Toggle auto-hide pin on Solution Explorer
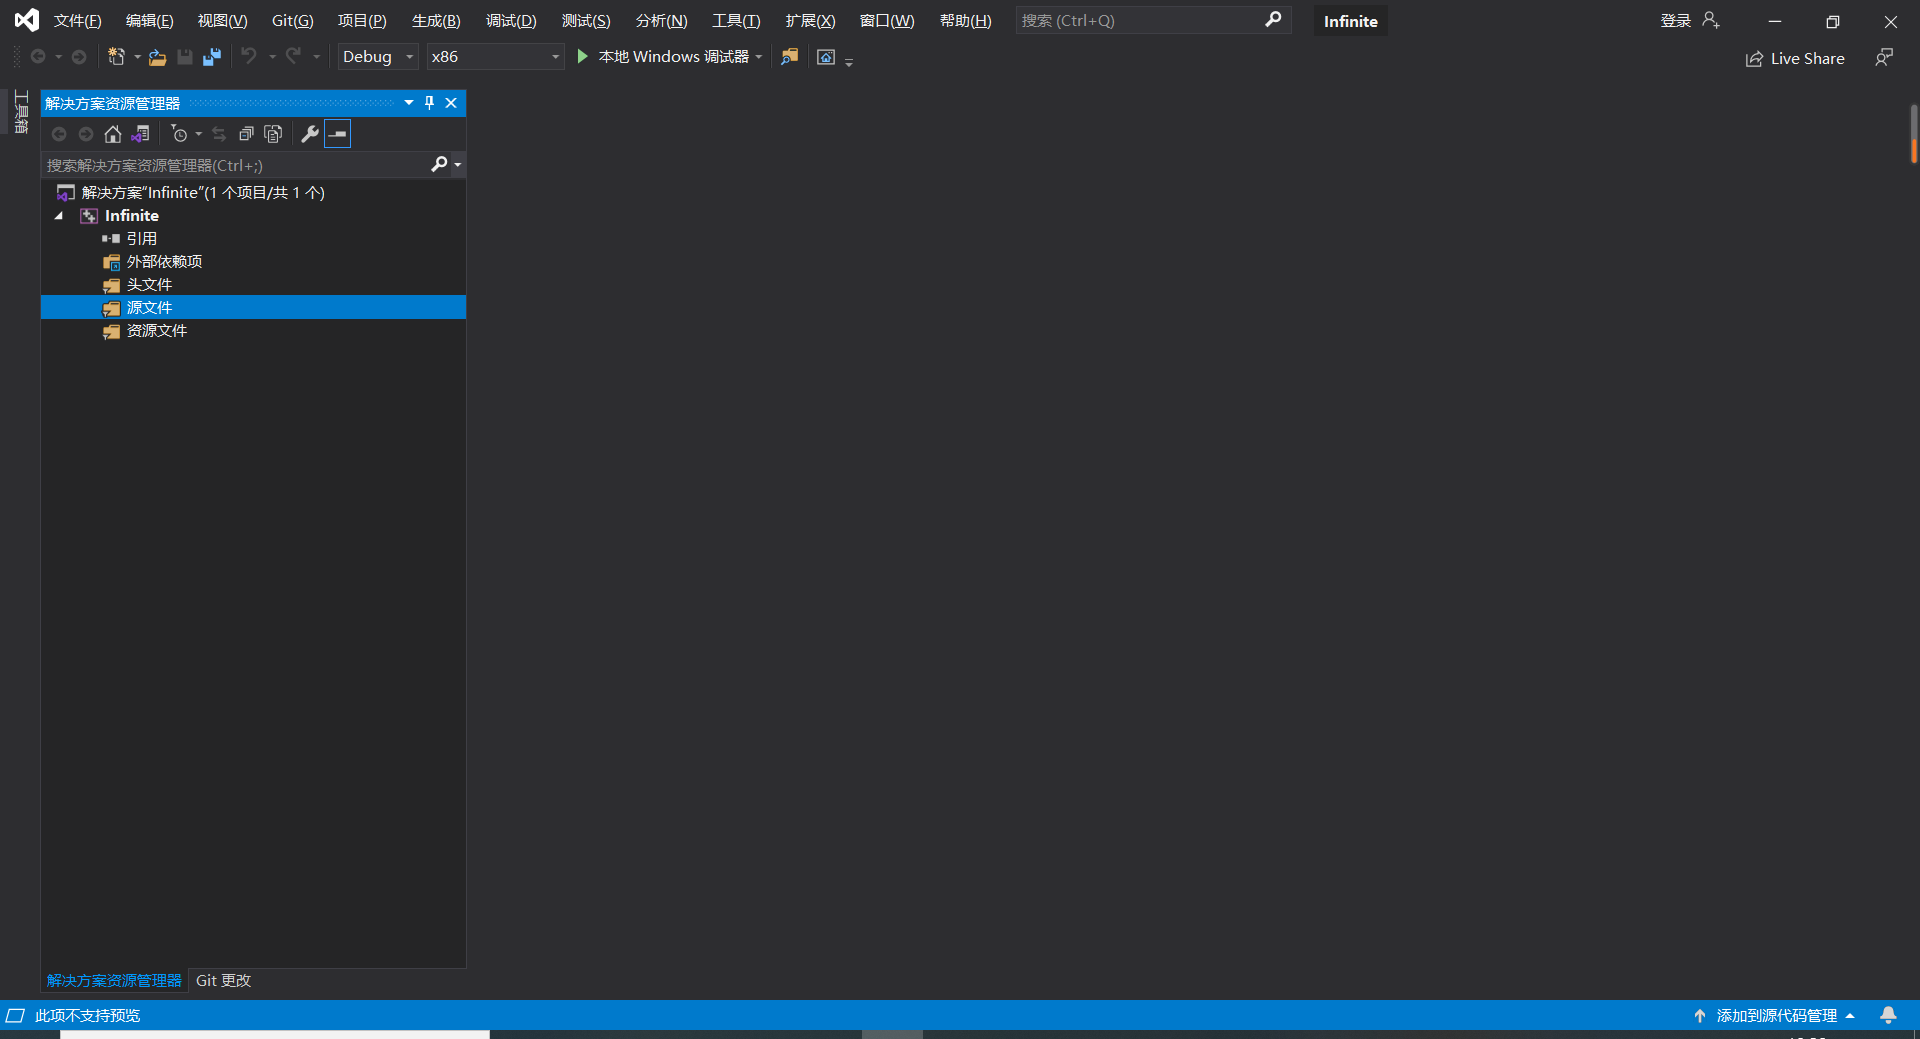 click(430, 103)
